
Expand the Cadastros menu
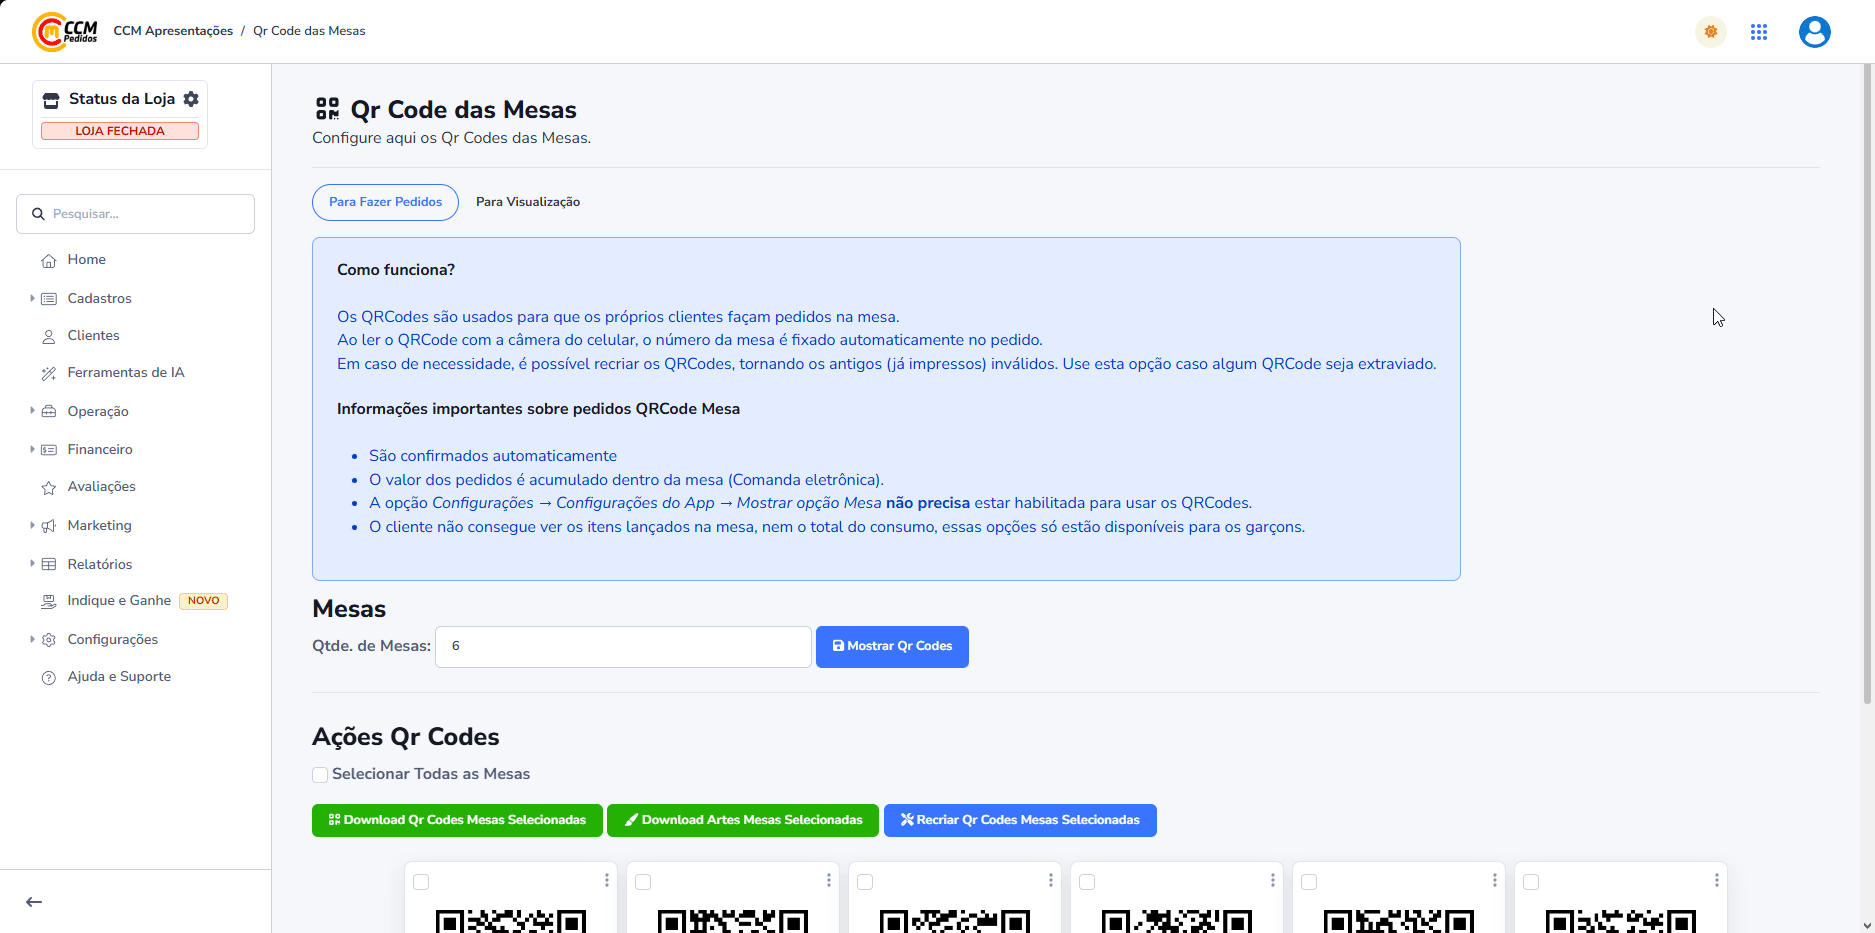[99, 298]
